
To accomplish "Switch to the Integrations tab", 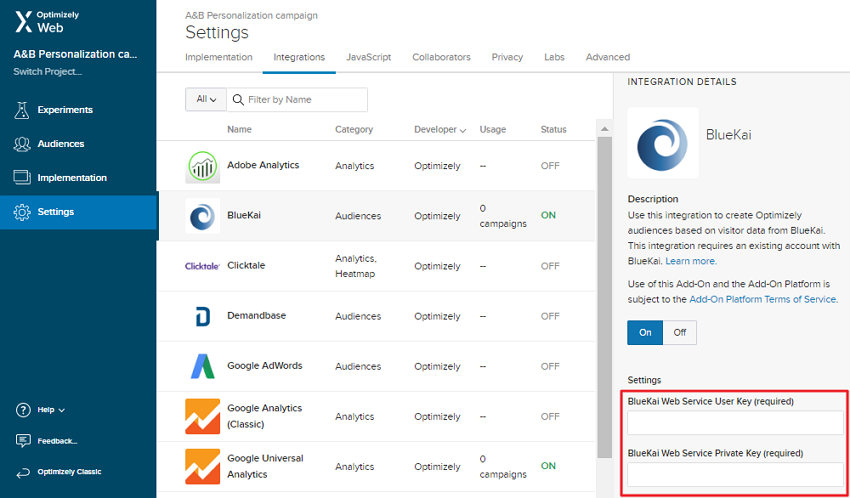I will click(x=299, y=57).
